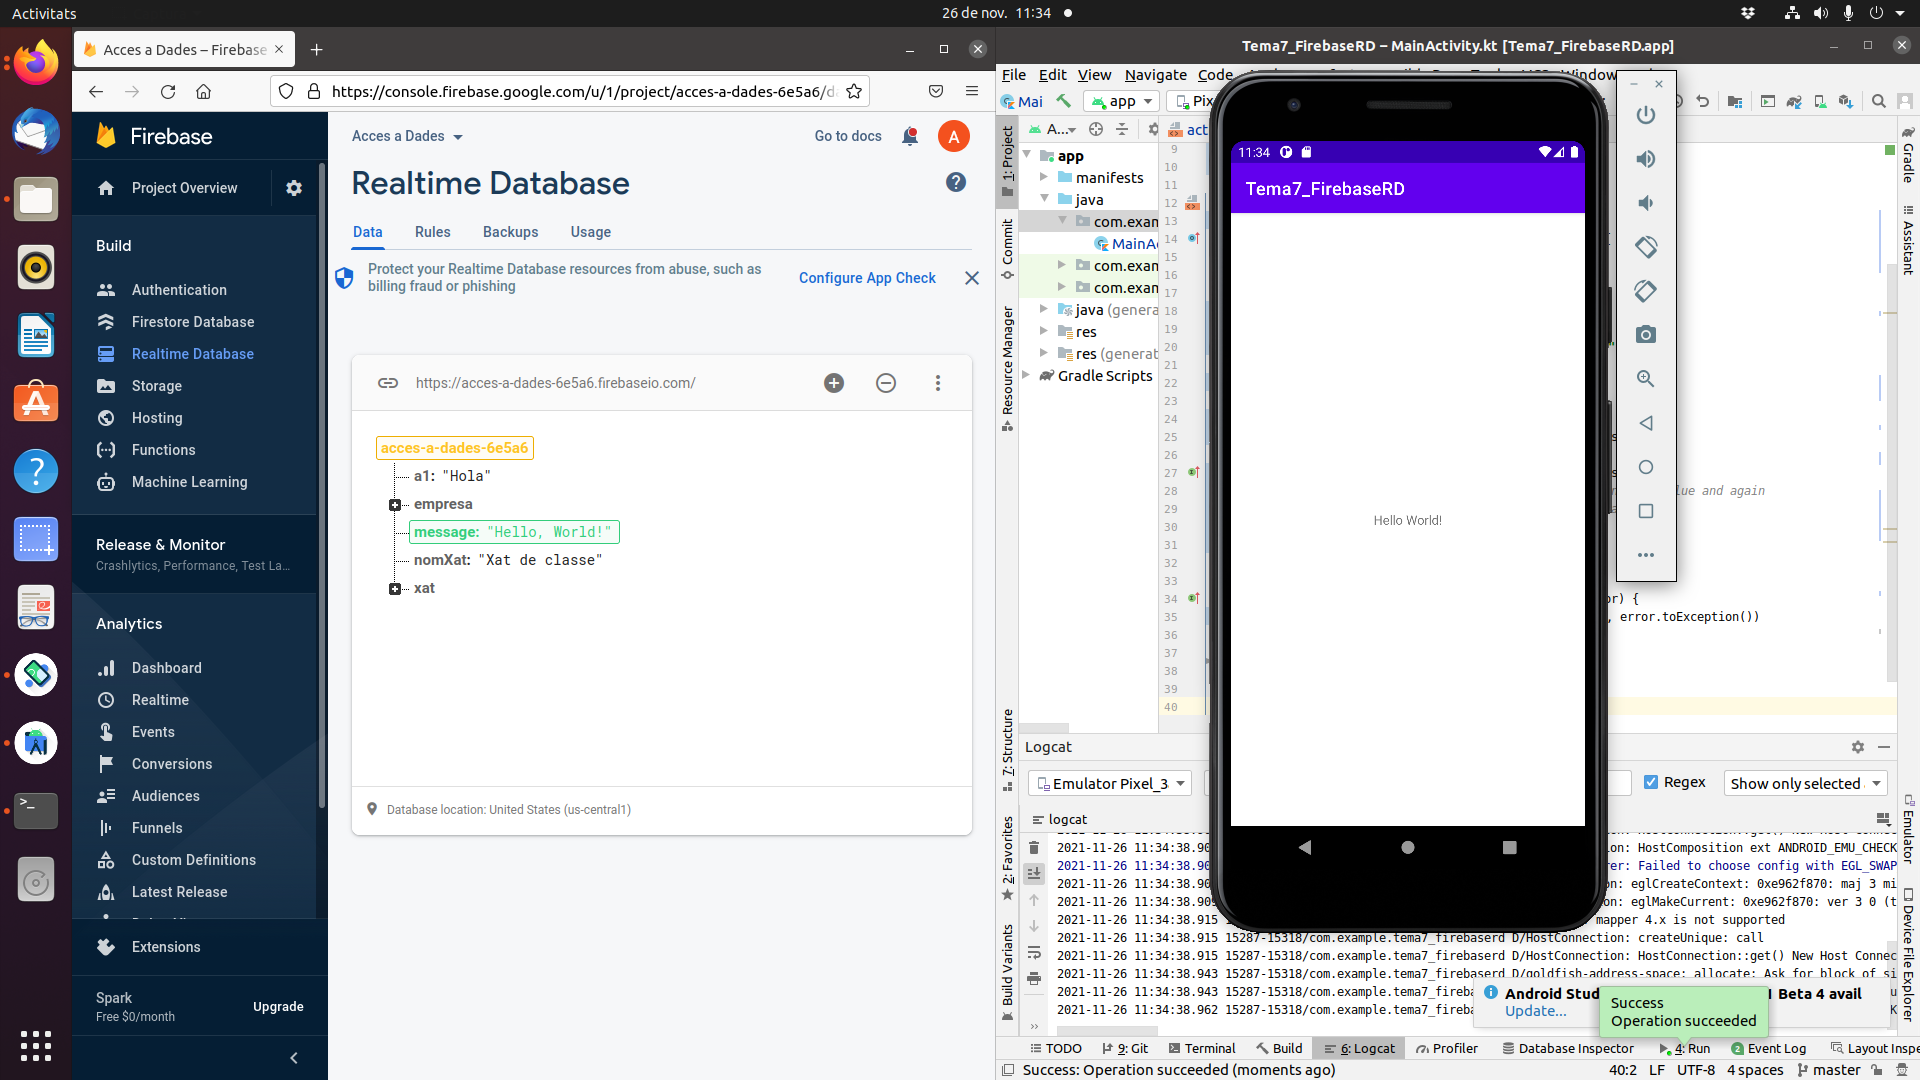1920x1080 pixels.
Task: Click the emulator power button icon
Action: [x=1645, y=115]
